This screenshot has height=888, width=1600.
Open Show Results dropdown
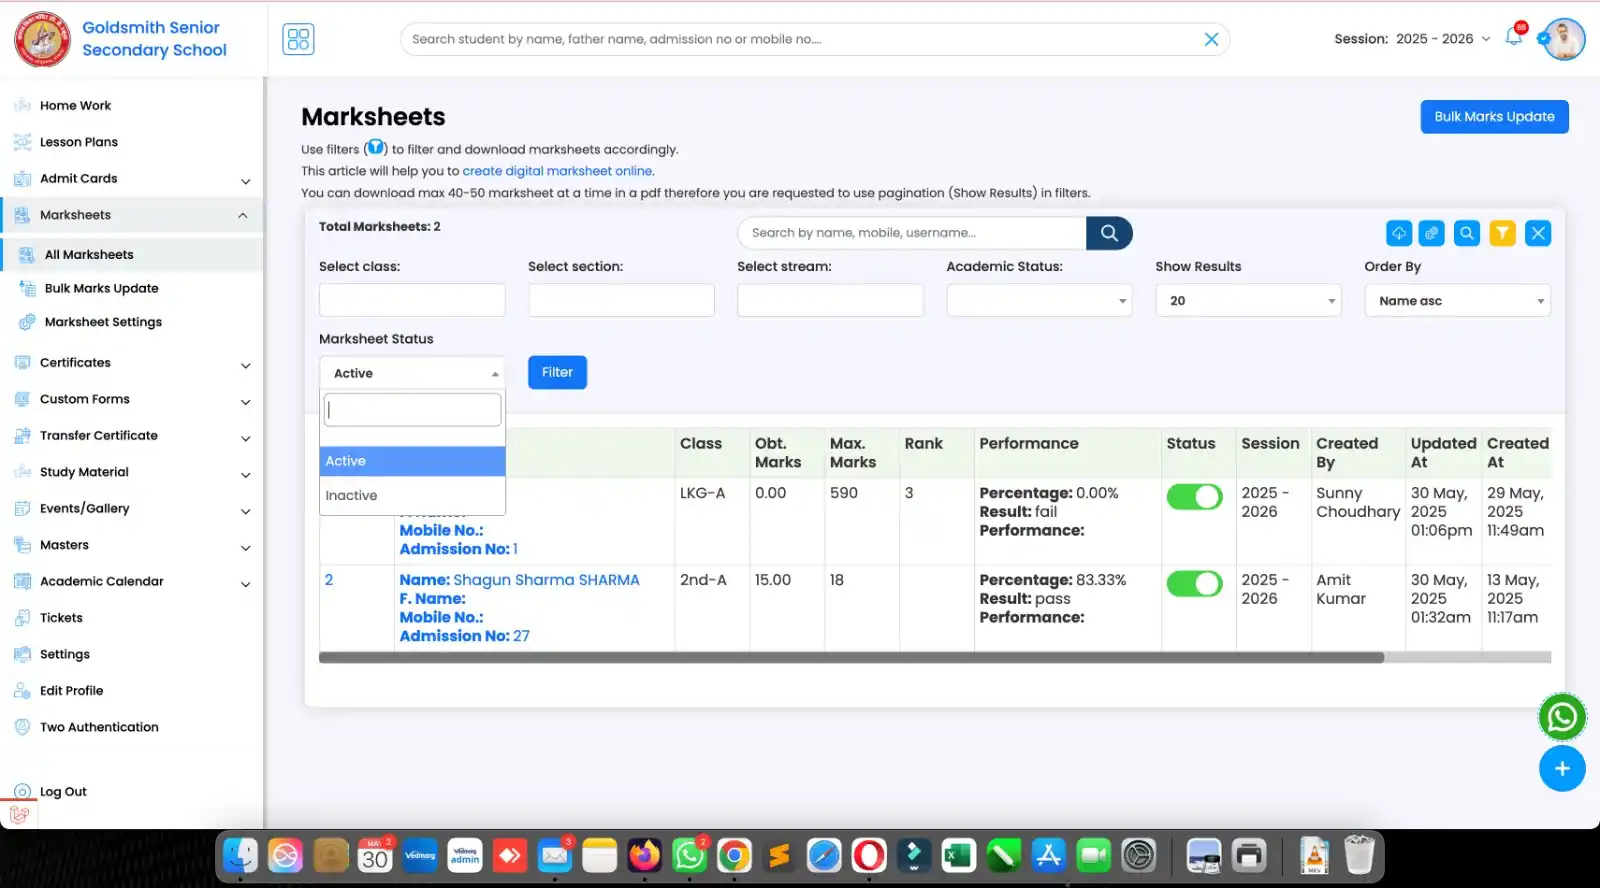pyautogui.click(x=1248, y=300)
